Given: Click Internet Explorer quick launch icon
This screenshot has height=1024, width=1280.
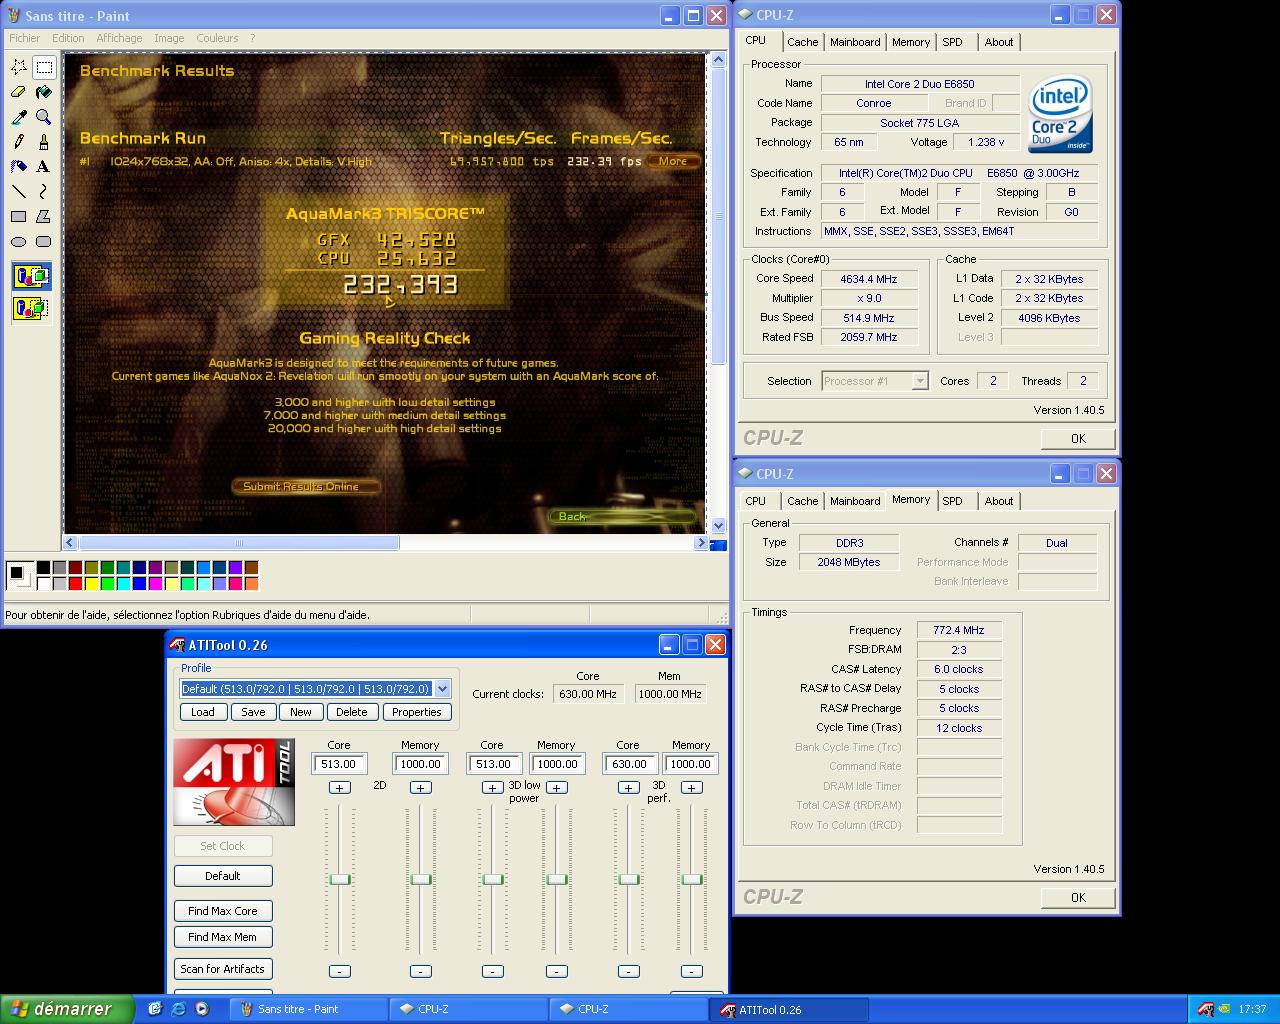Looking at the screenshot, I should [x=178, y=1009].
